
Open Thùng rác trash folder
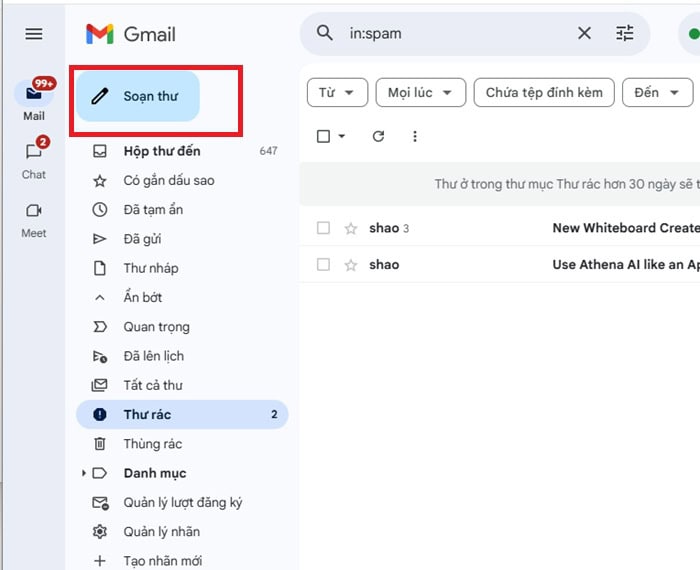click(182, 444)
